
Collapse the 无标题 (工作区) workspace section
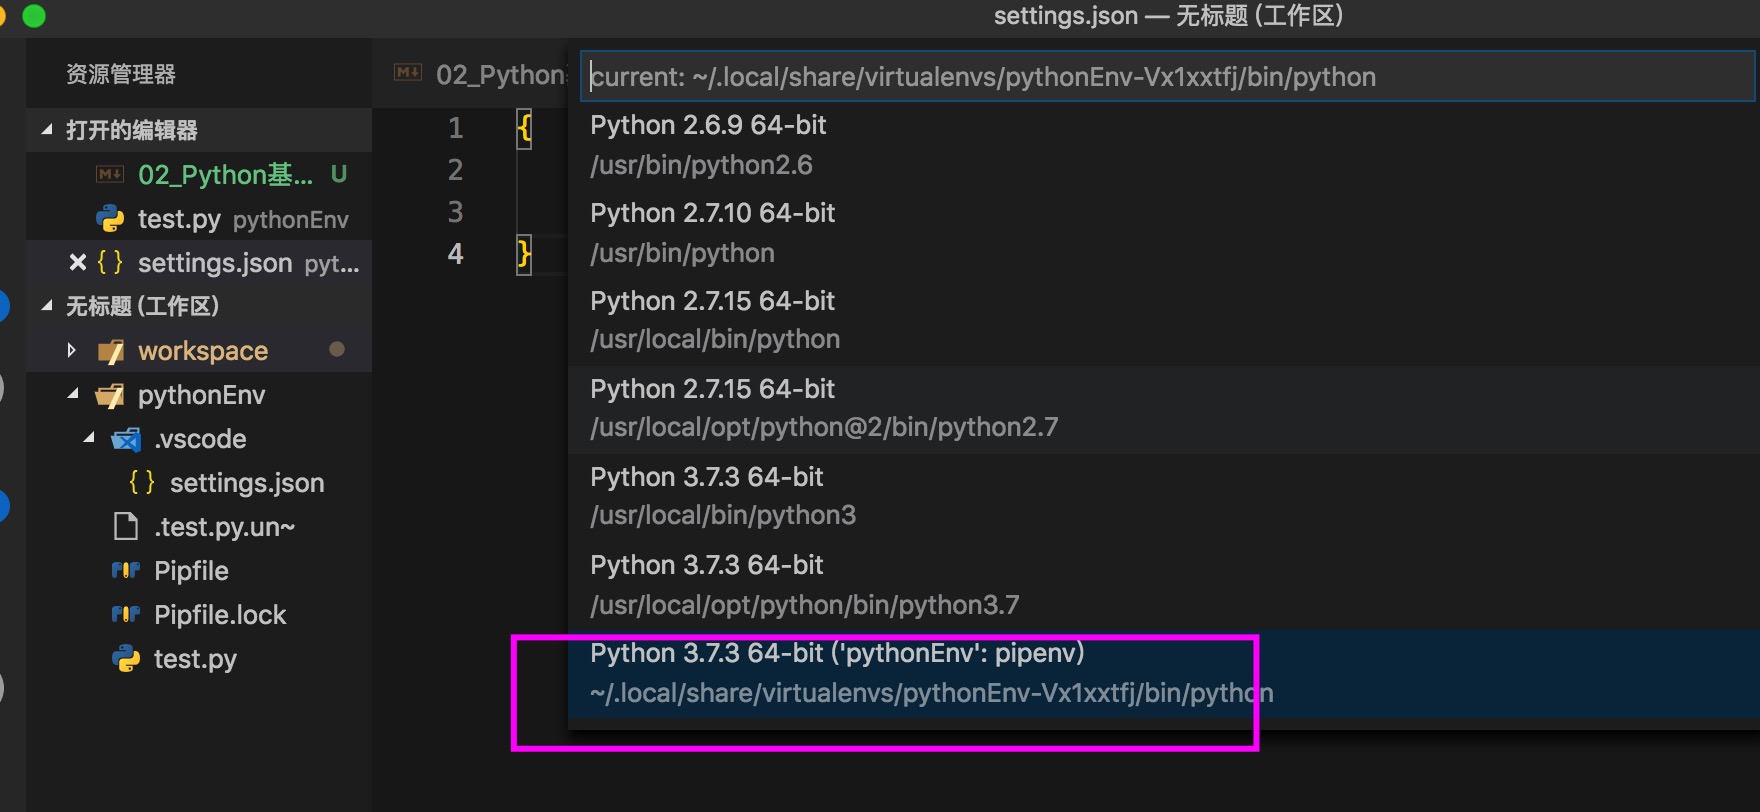pos(47,306)
